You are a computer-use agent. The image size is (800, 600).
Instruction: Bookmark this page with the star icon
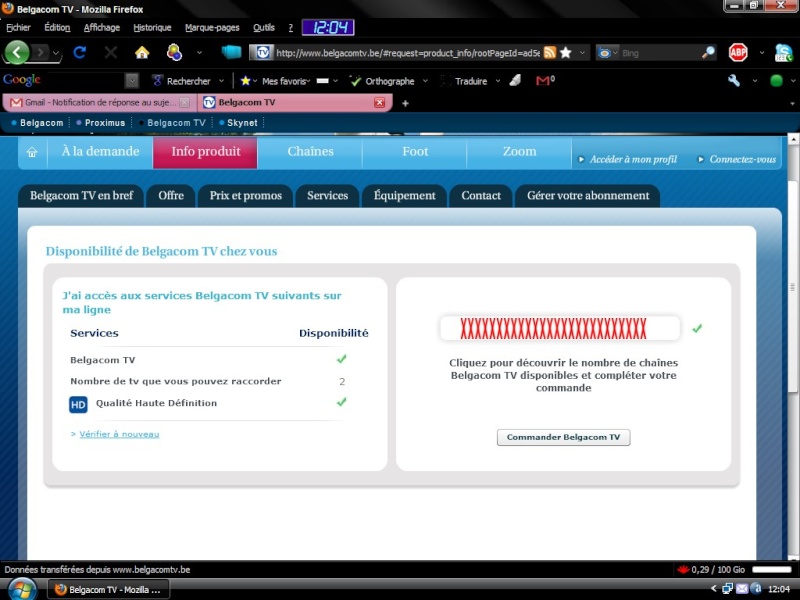565,53
